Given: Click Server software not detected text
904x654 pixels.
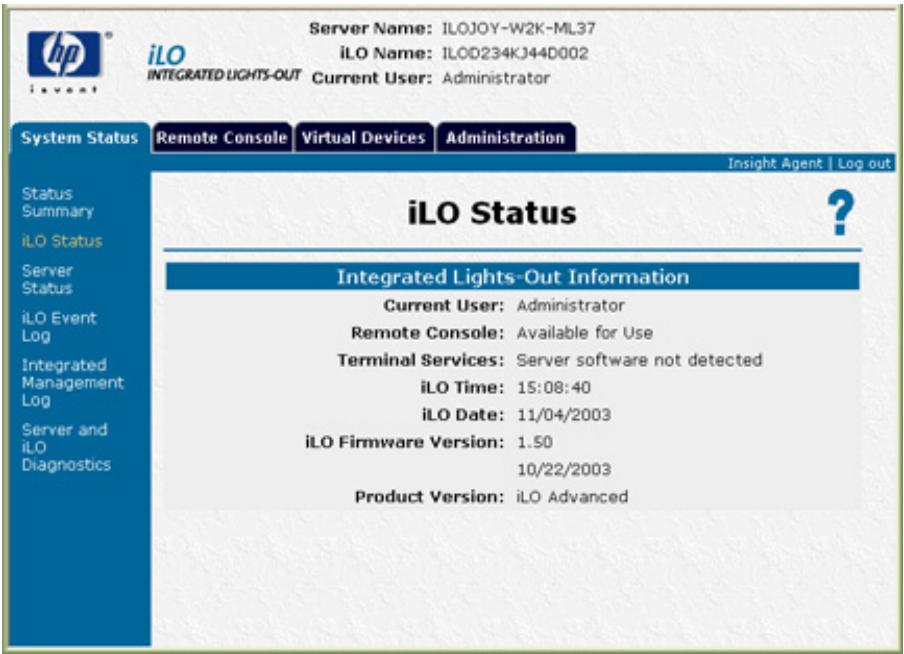Looking at the screenshot, I should pos(639,360).
